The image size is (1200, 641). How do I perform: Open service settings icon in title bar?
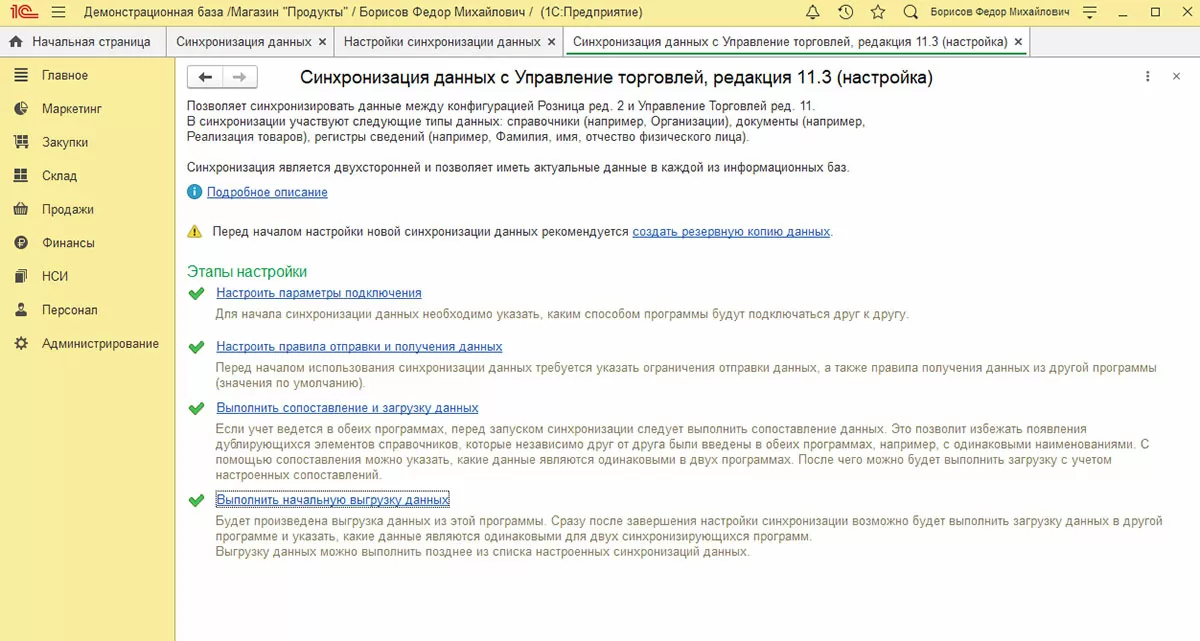click(1092, 13)
